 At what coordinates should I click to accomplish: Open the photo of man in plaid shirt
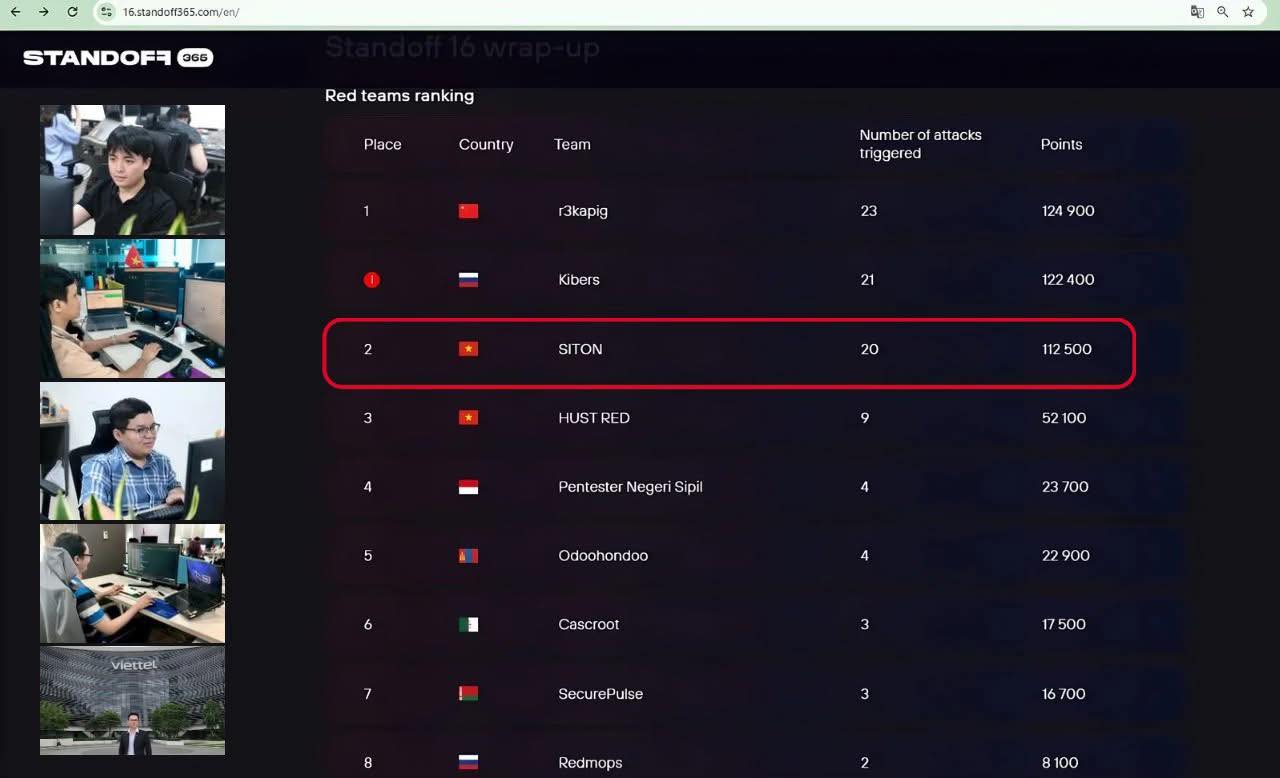[132, 452]
